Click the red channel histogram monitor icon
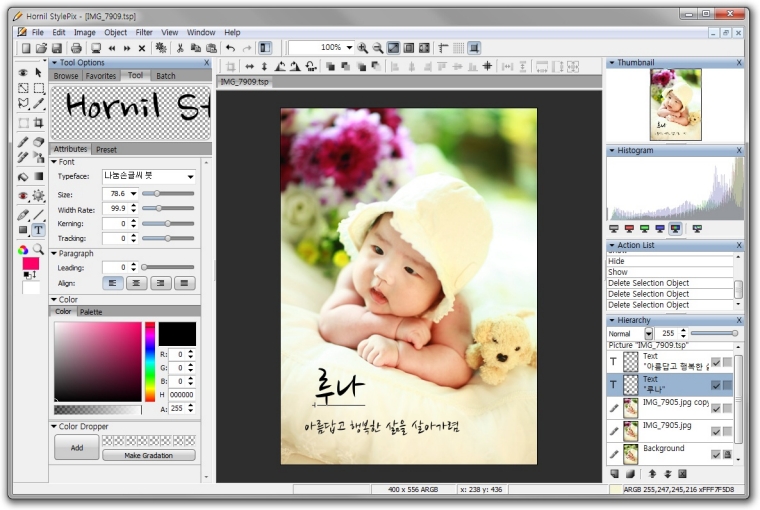This screenshot has width=760, height=510. click(x=629, y=229)
